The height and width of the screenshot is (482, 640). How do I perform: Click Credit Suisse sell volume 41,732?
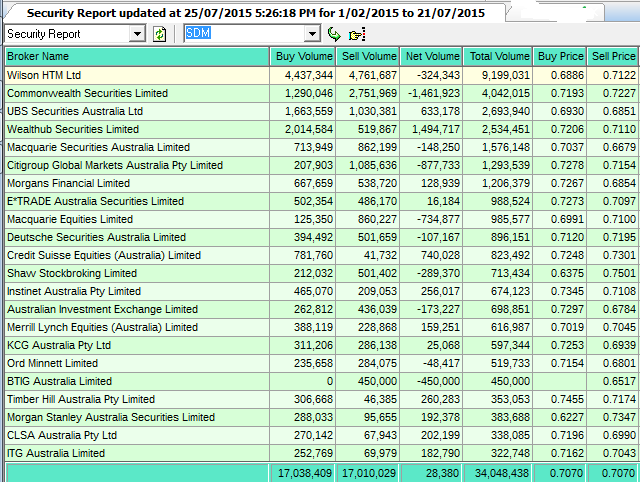tap(380, 255)
